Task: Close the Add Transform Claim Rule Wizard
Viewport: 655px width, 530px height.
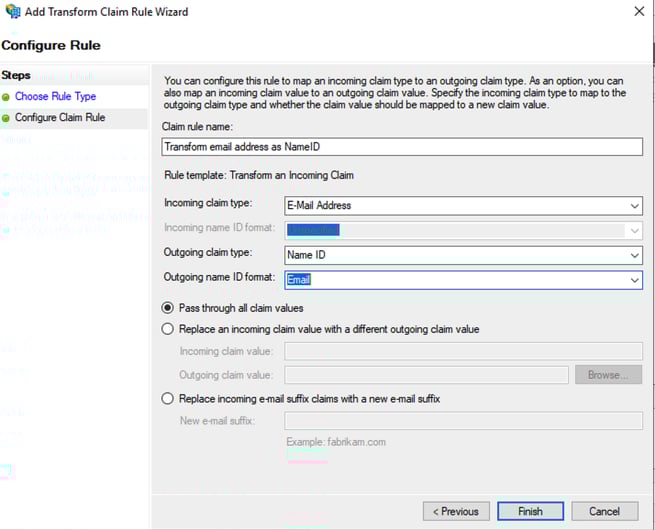Action: click(x=638, y=12)
